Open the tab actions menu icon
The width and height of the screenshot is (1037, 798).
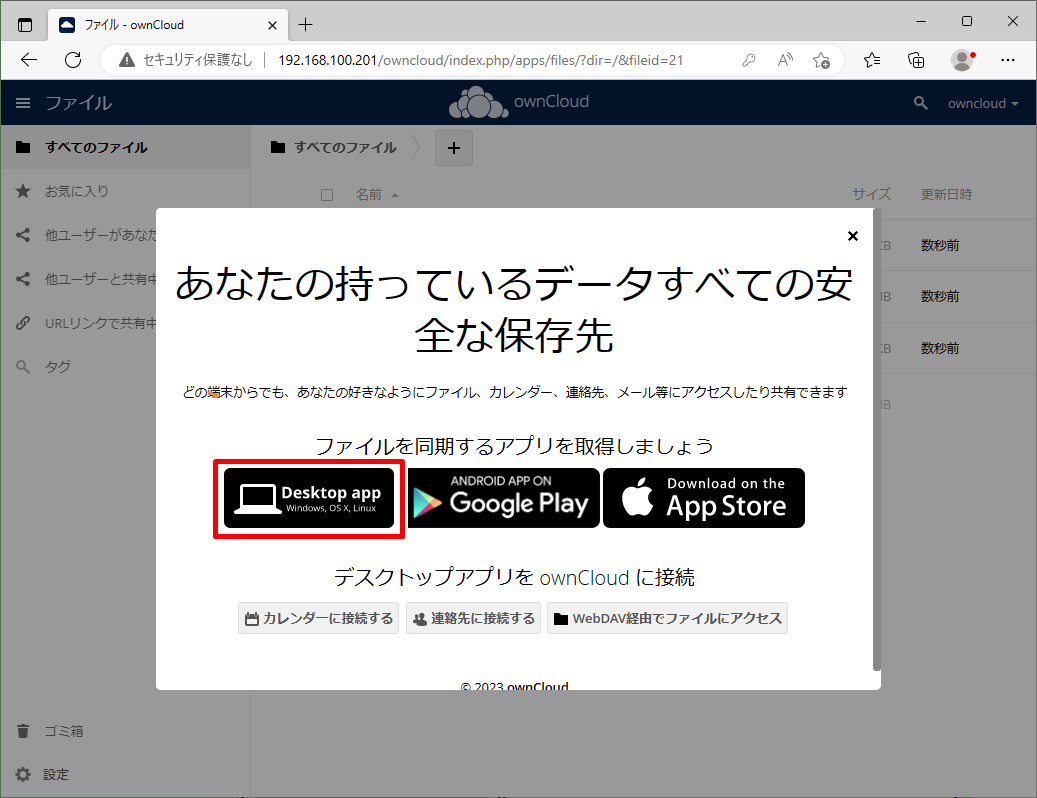tap(24, 25)
